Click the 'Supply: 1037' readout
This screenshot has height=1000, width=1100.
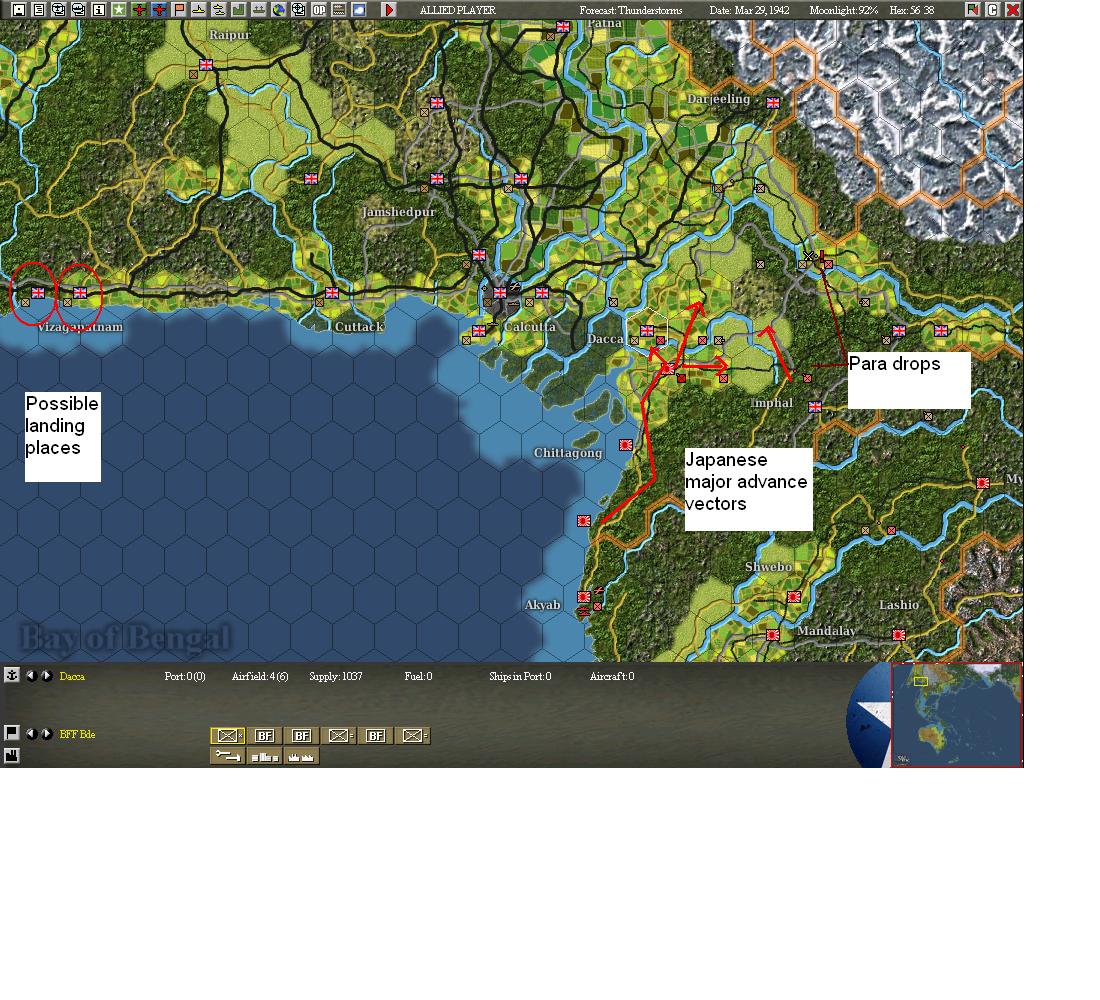(336, 676)
